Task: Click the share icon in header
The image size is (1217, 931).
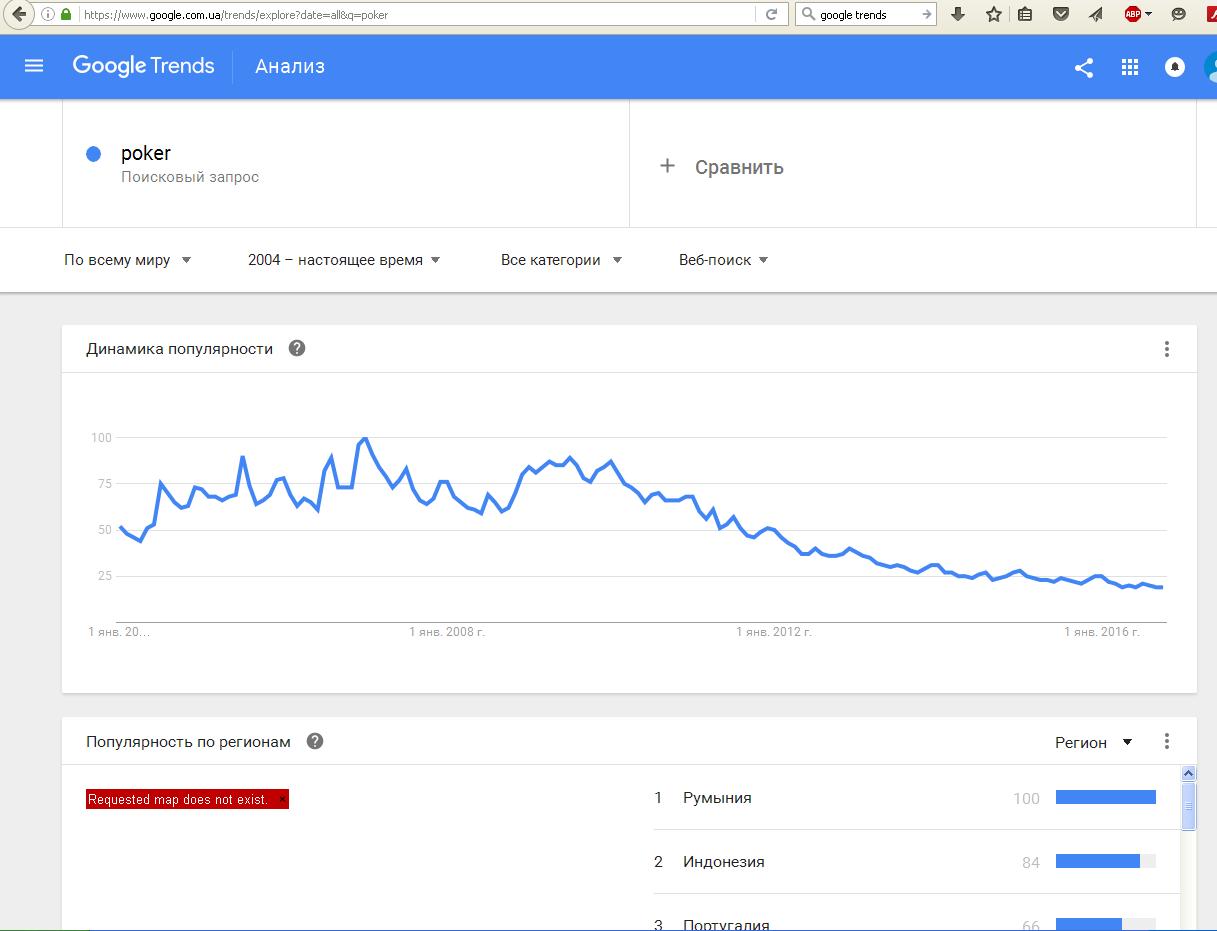Action: pos(1083,67)
